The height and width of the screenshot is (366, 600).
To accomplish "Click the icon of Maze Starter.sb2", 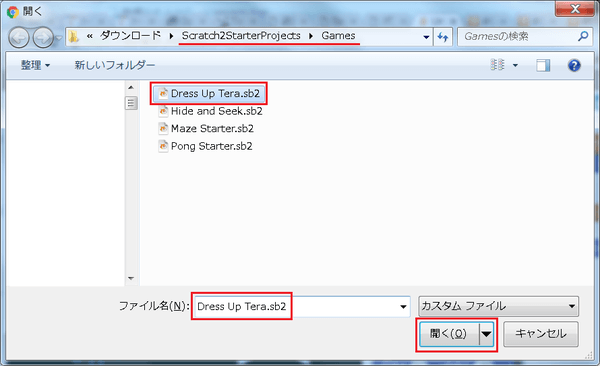I will pyautogui.click(x=163, y=128).
